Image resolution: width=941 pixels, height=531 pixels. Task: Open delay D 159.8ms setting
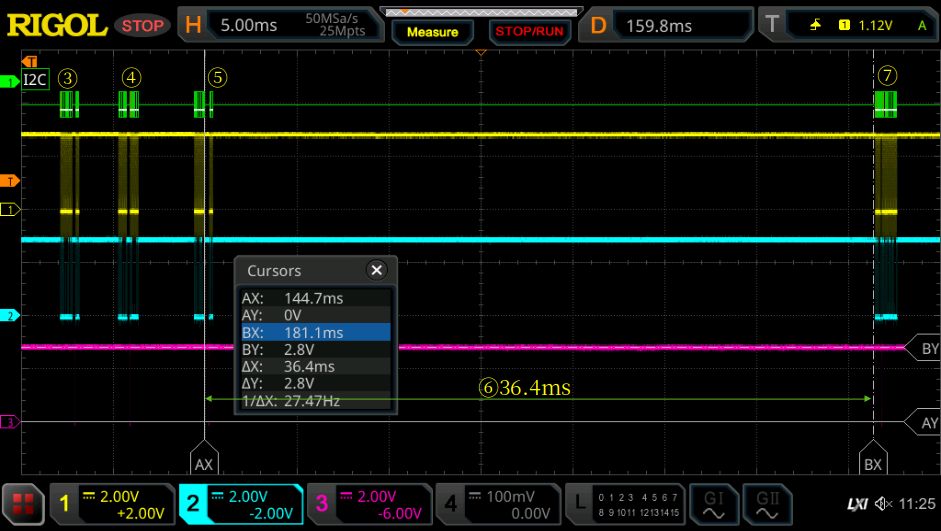pos(666,25)
